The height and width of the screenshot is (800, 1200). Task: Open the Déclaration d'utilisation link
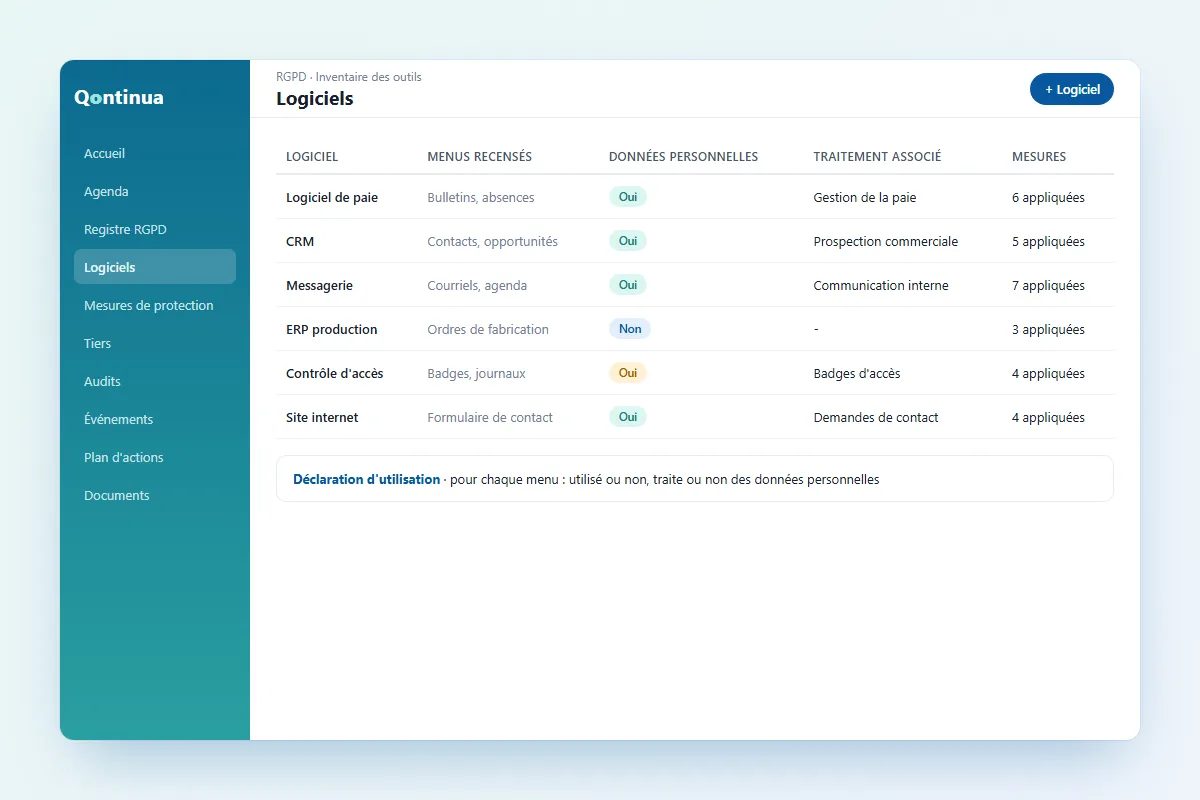[x=366, y=479]
